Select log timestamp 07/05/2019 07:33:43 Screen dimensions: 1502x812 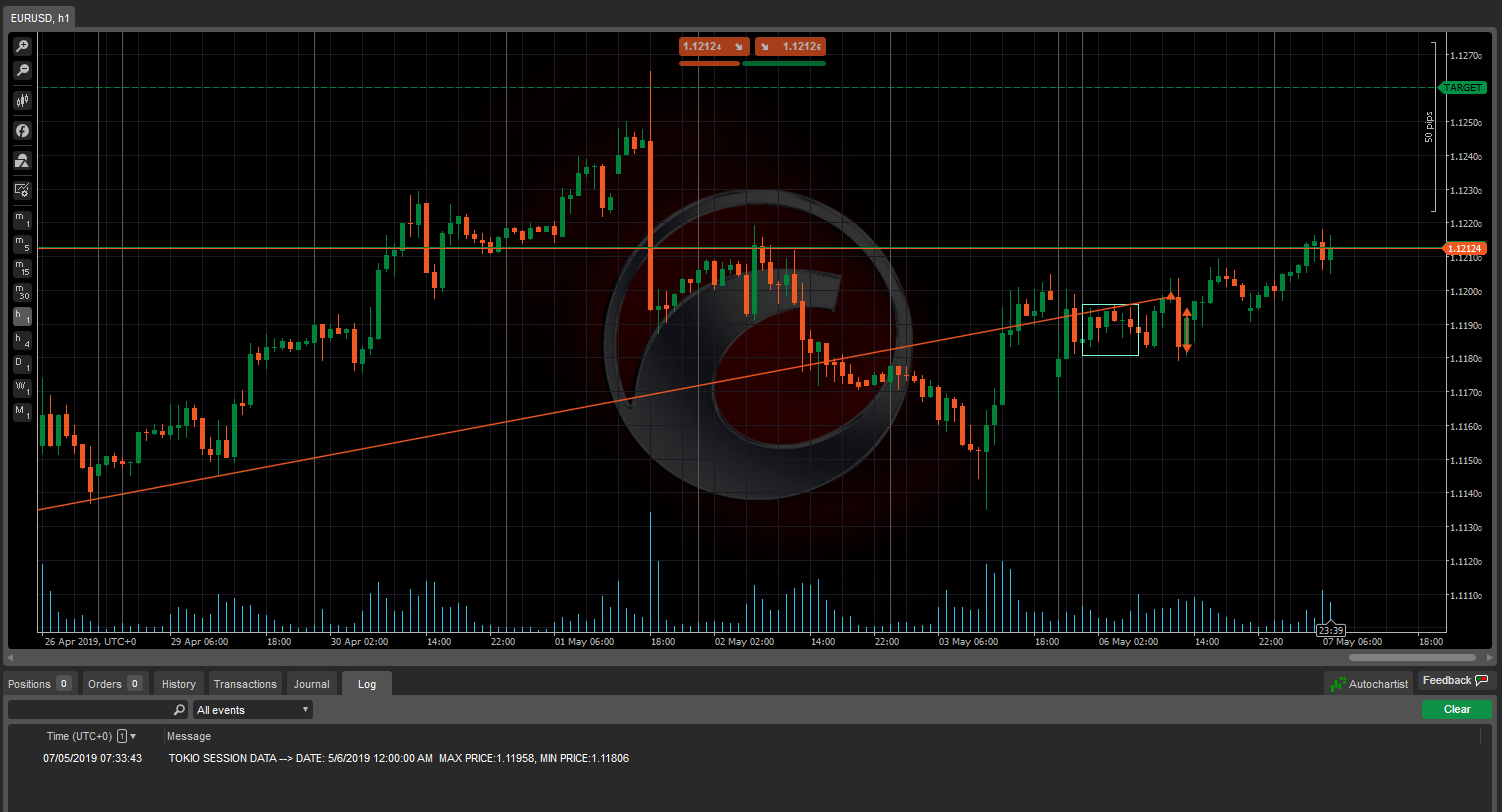coord(92,758)
